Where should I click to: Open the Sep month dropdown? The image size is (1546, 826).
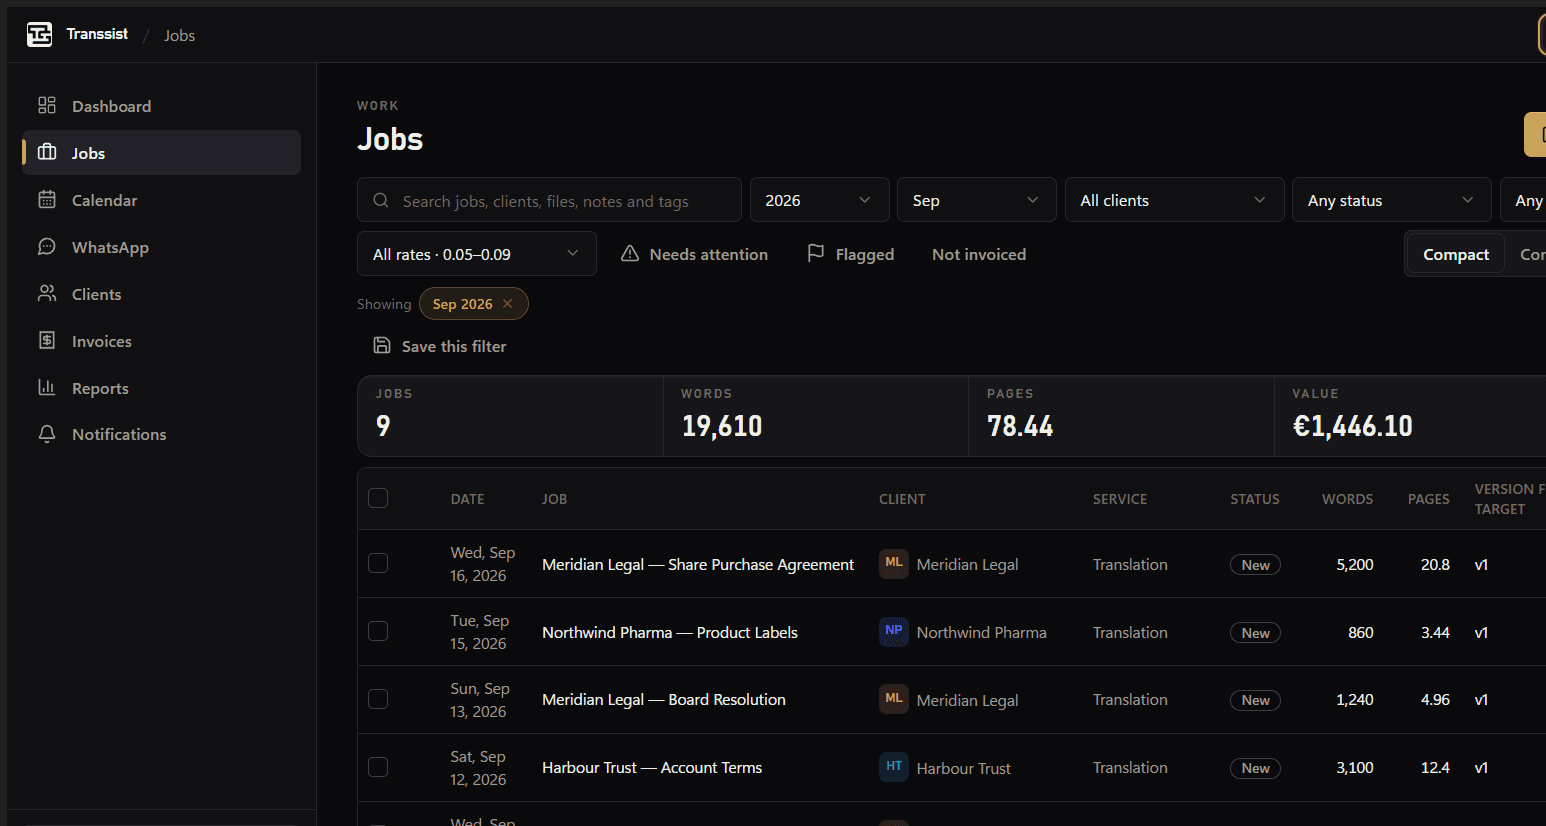(976, 200)
